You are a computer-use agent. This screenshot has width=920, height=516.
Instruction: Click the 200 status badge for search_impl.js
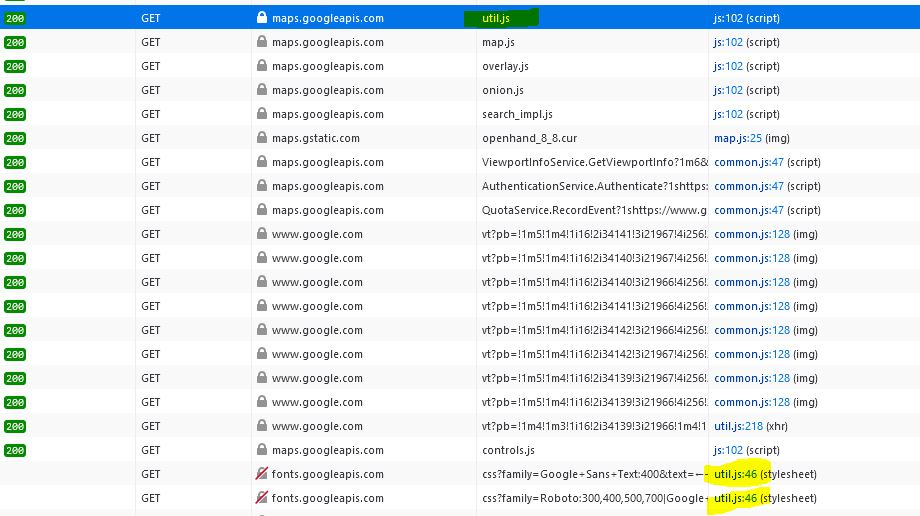pyautogui.click(x=15, y=114)
